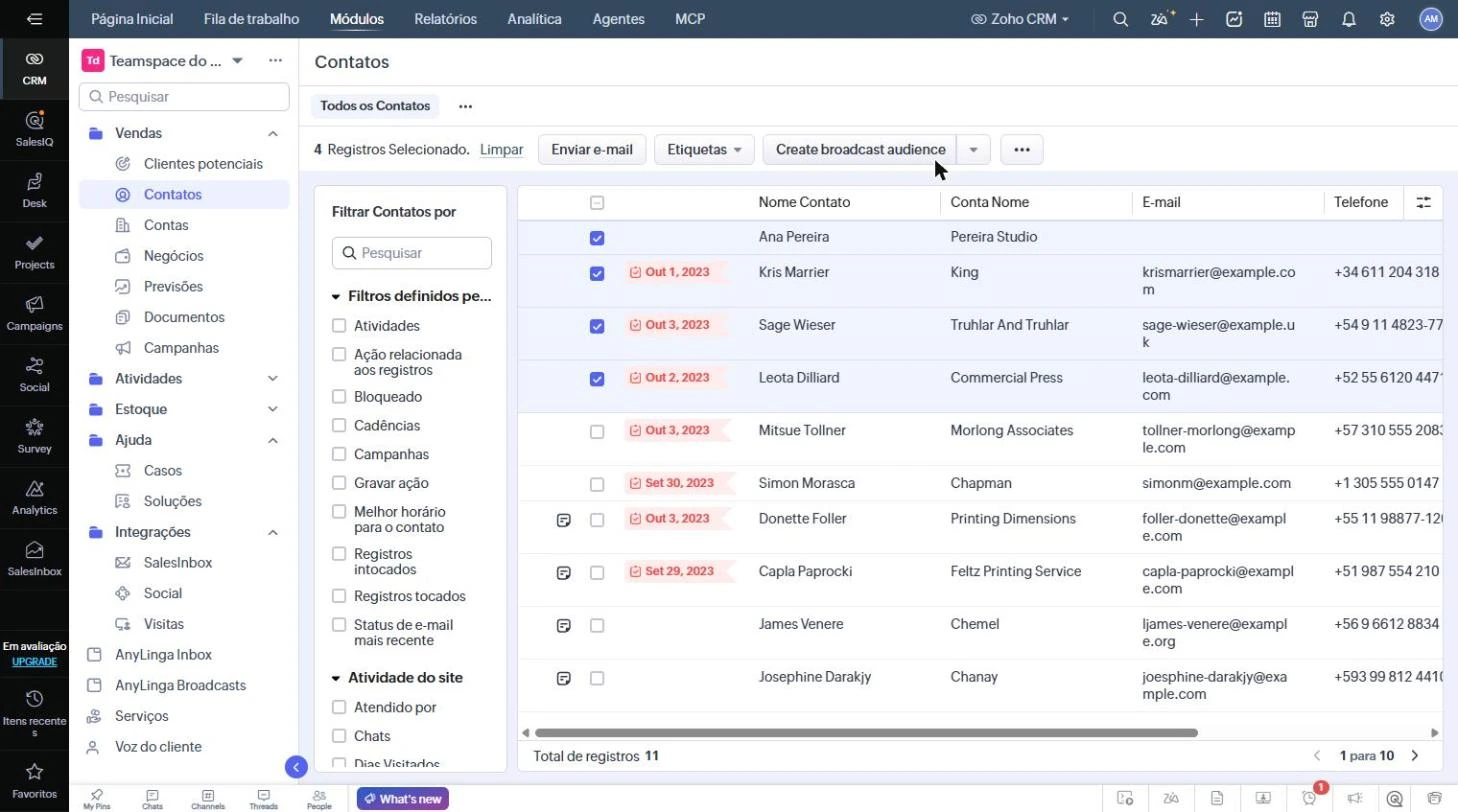Screen dimensions: 1458x812
Task: Open the Survey app icon
Action: [34, 435]
